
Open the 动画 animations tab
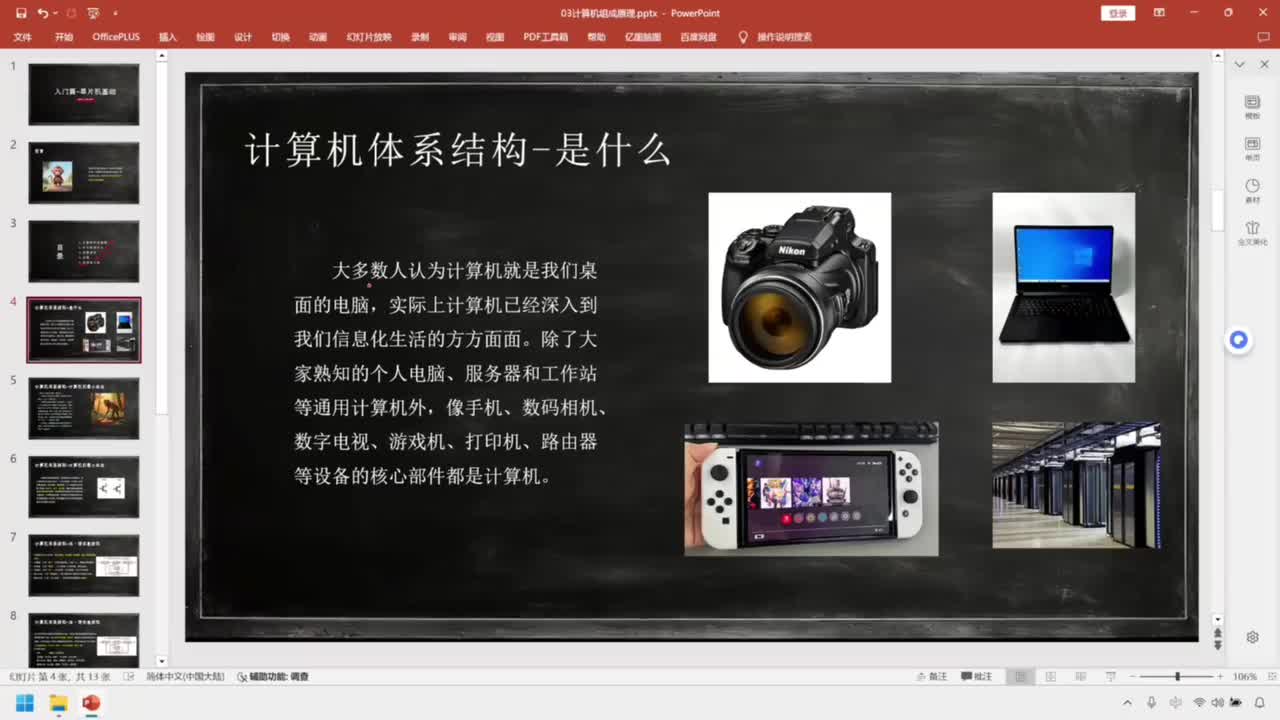pos(318,37)
